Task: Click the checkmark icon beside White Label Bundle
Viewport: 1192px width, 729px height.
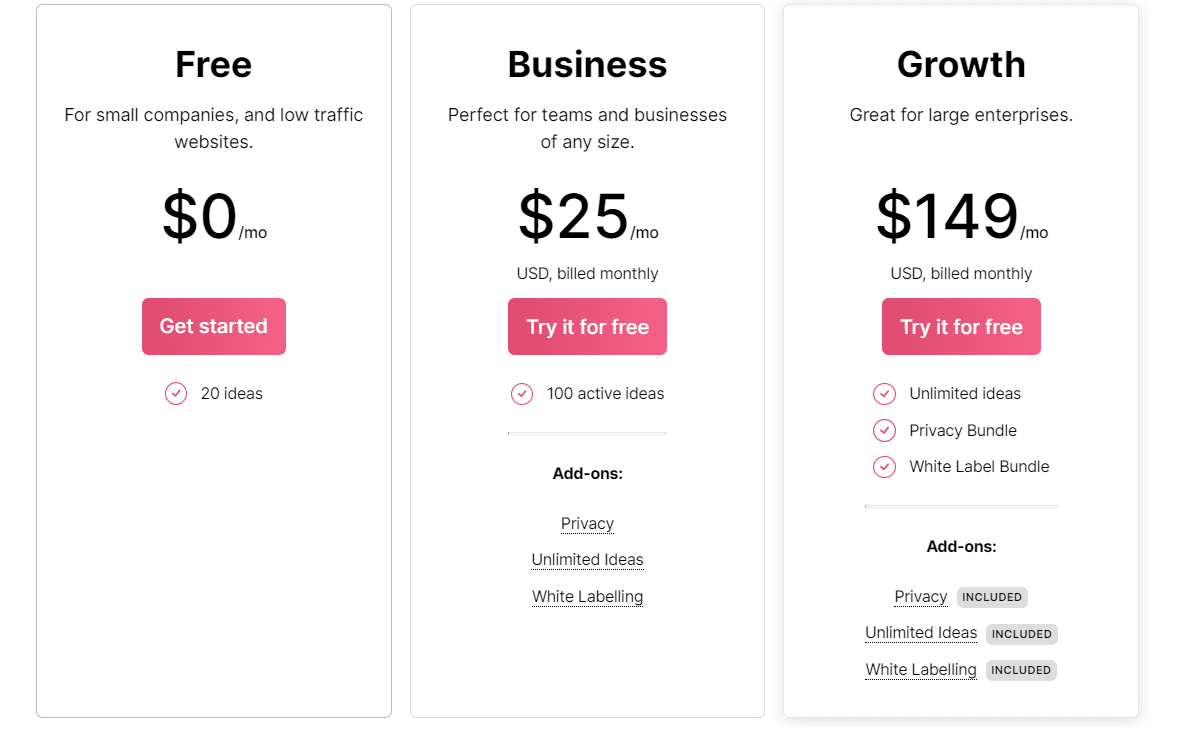Action: [884, 467]
